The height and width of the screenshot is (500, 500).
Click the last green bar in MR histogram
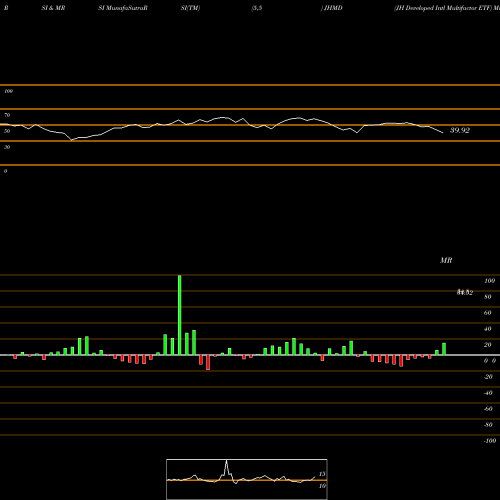pyautogui.click(x=444, y=349)
